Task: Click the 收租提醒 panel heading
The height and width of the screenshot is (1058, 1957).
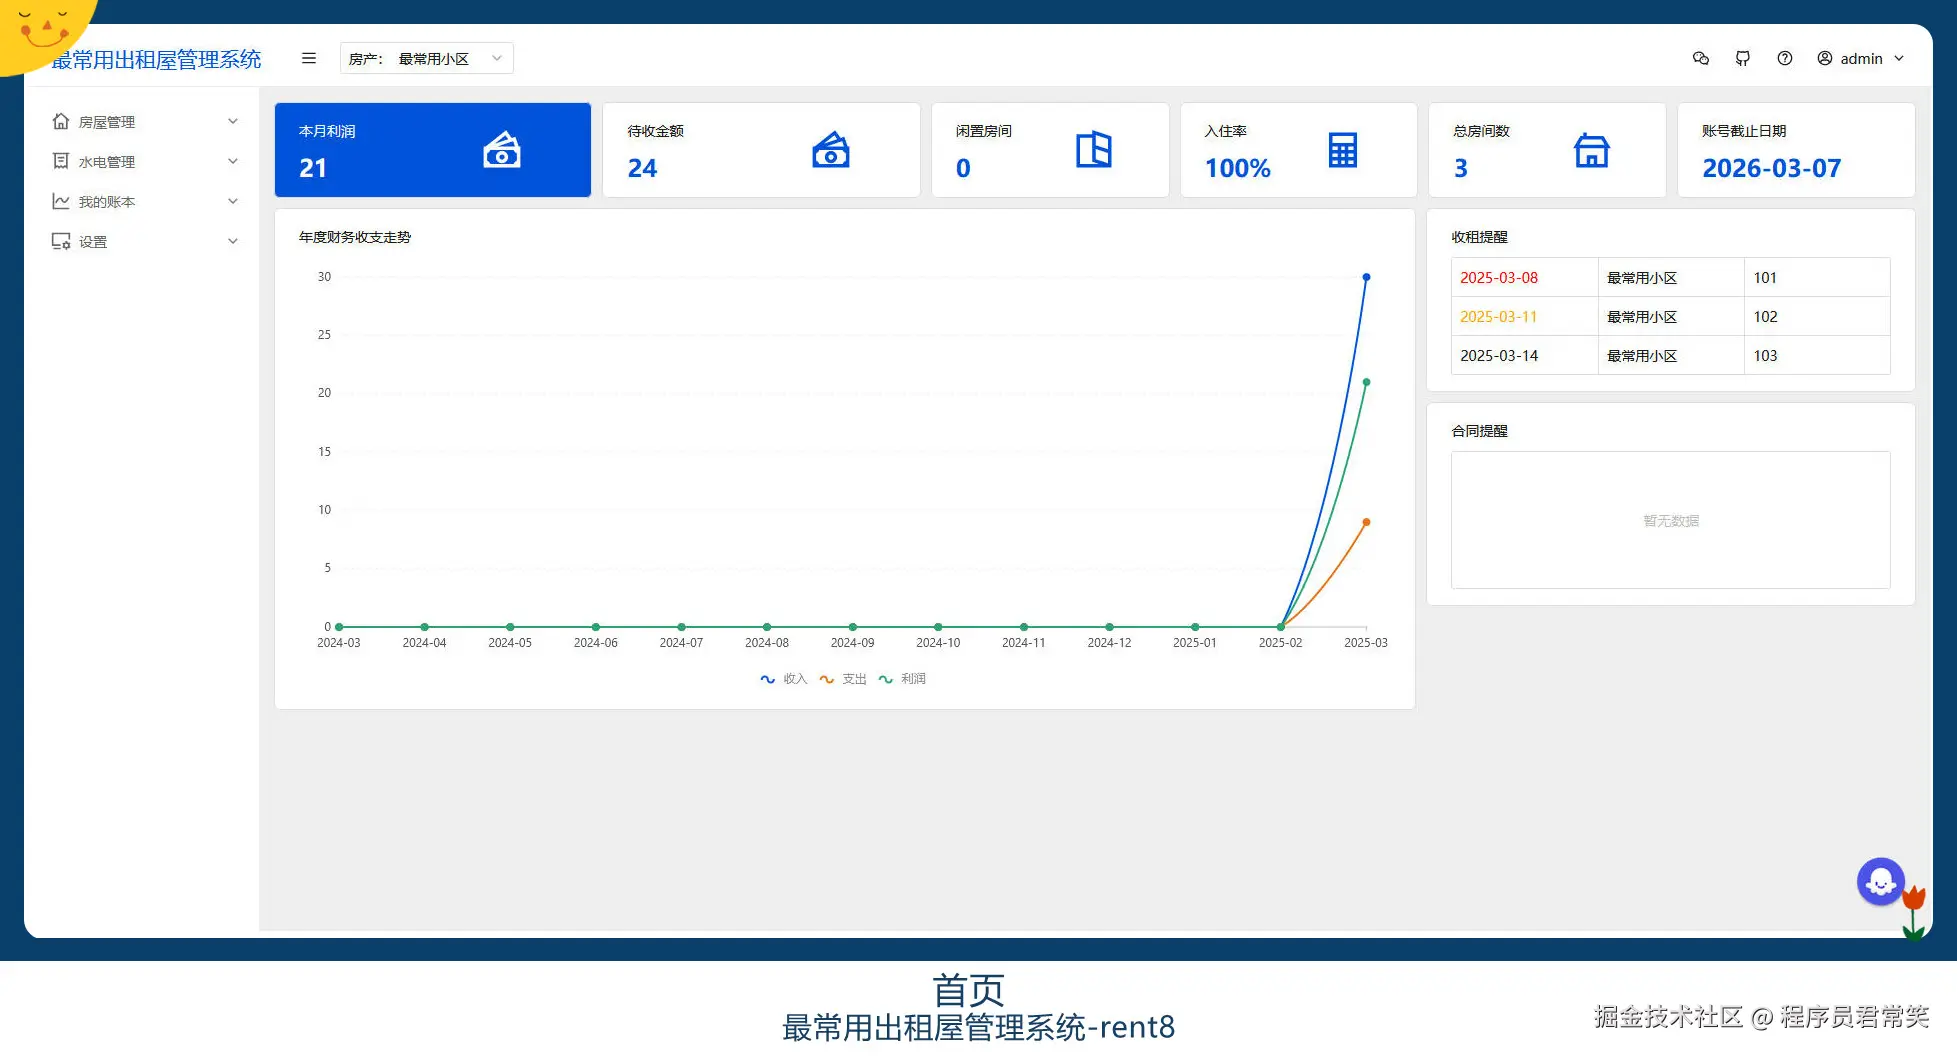Action: pyautogui.click(x=1480, y=237)
